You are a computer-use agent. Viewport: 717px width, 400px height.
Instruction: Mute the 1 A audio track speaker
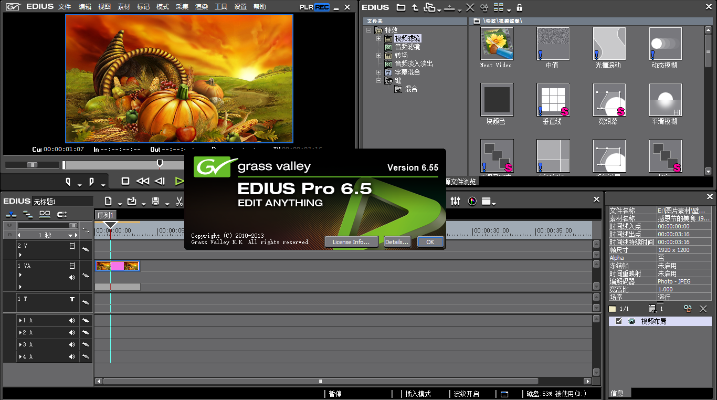coord(72,320)
